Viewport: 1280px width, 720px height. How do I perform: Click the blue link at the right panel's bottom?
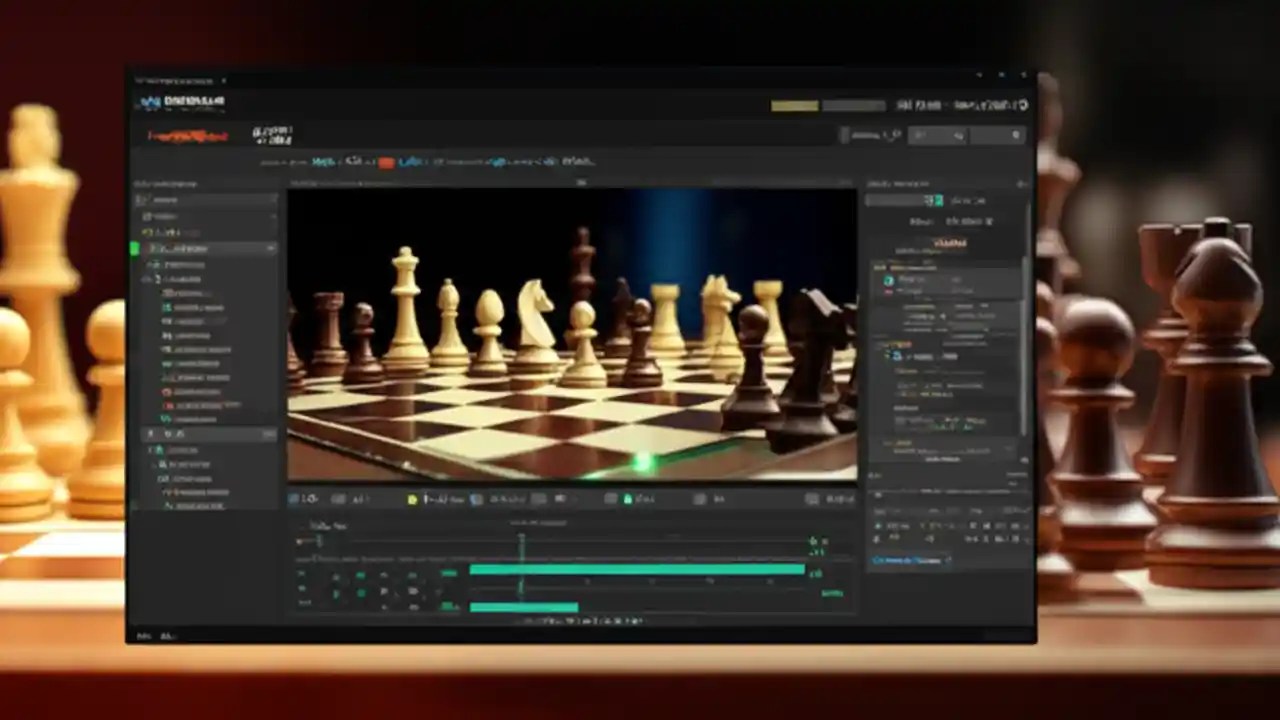[x=910, y=560]
